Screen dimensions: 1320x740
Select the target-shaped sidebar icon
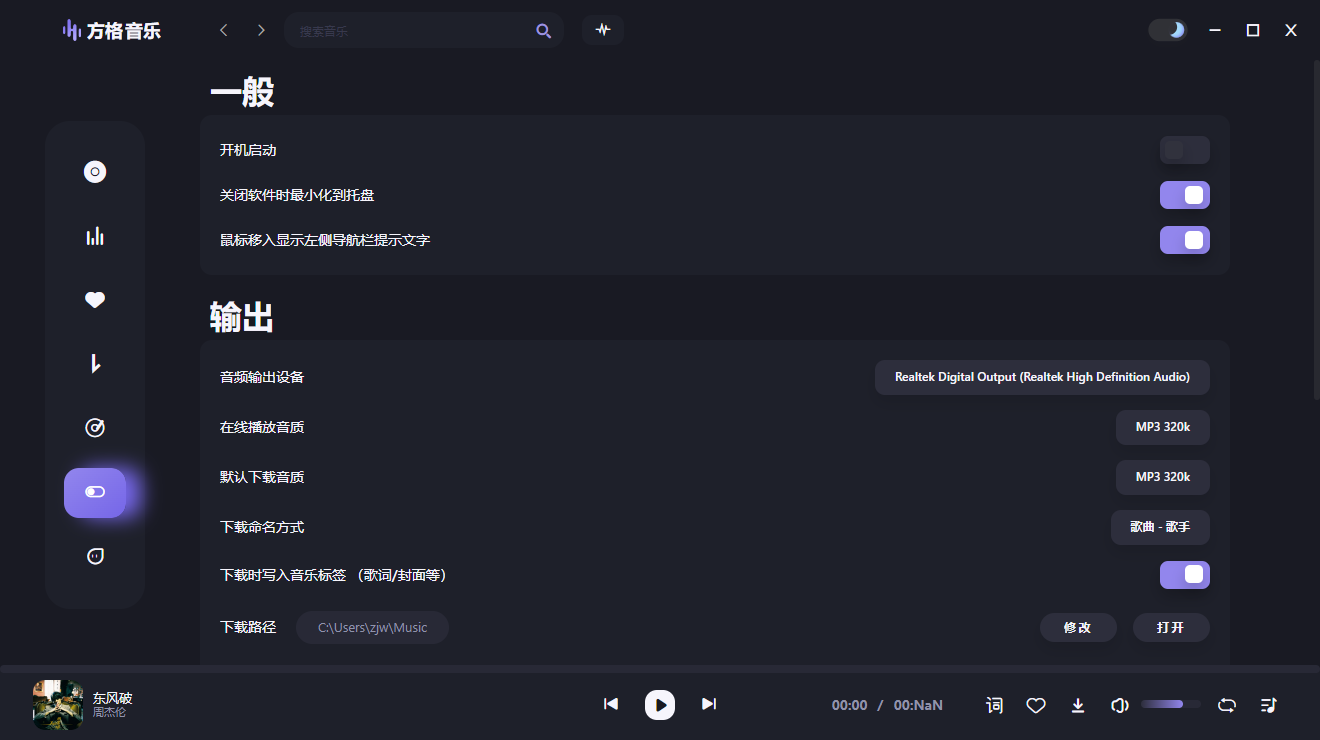pyautogui.click(x=95, y=427)
